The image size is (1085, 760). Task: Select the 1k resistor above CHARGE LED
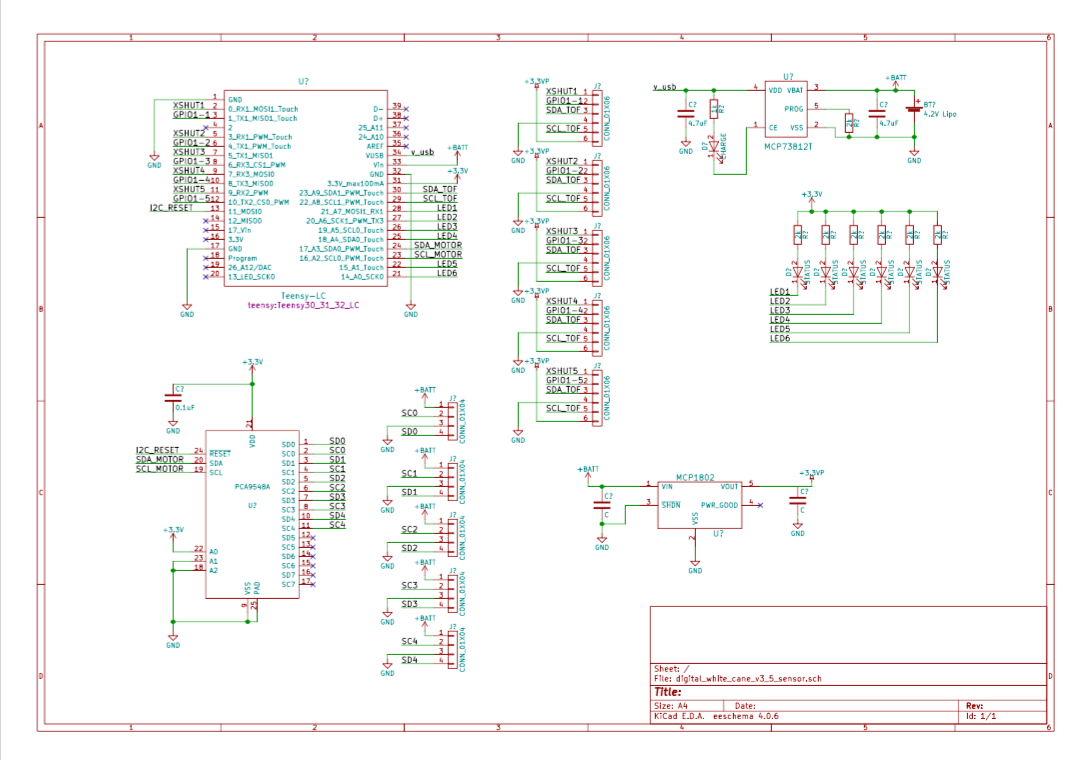[x=713, y=109]
